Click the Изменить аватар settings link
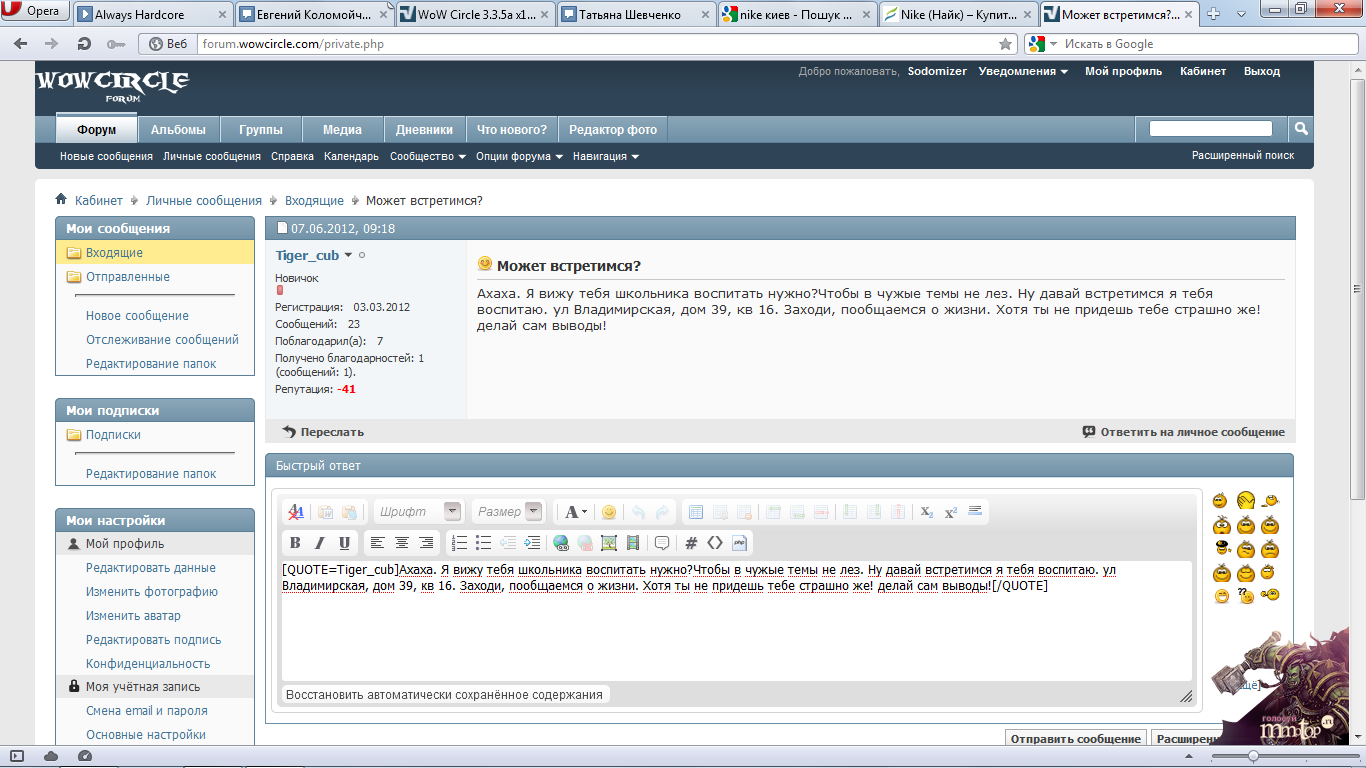1366x768 pixels. pos(133,616)
